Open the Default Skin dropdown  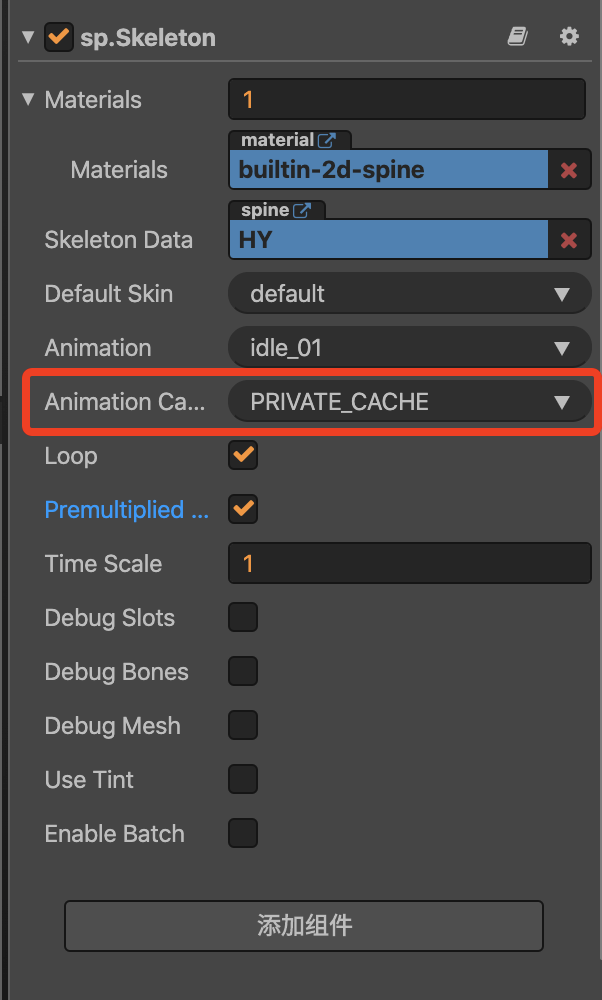click(x=409, y=294)
